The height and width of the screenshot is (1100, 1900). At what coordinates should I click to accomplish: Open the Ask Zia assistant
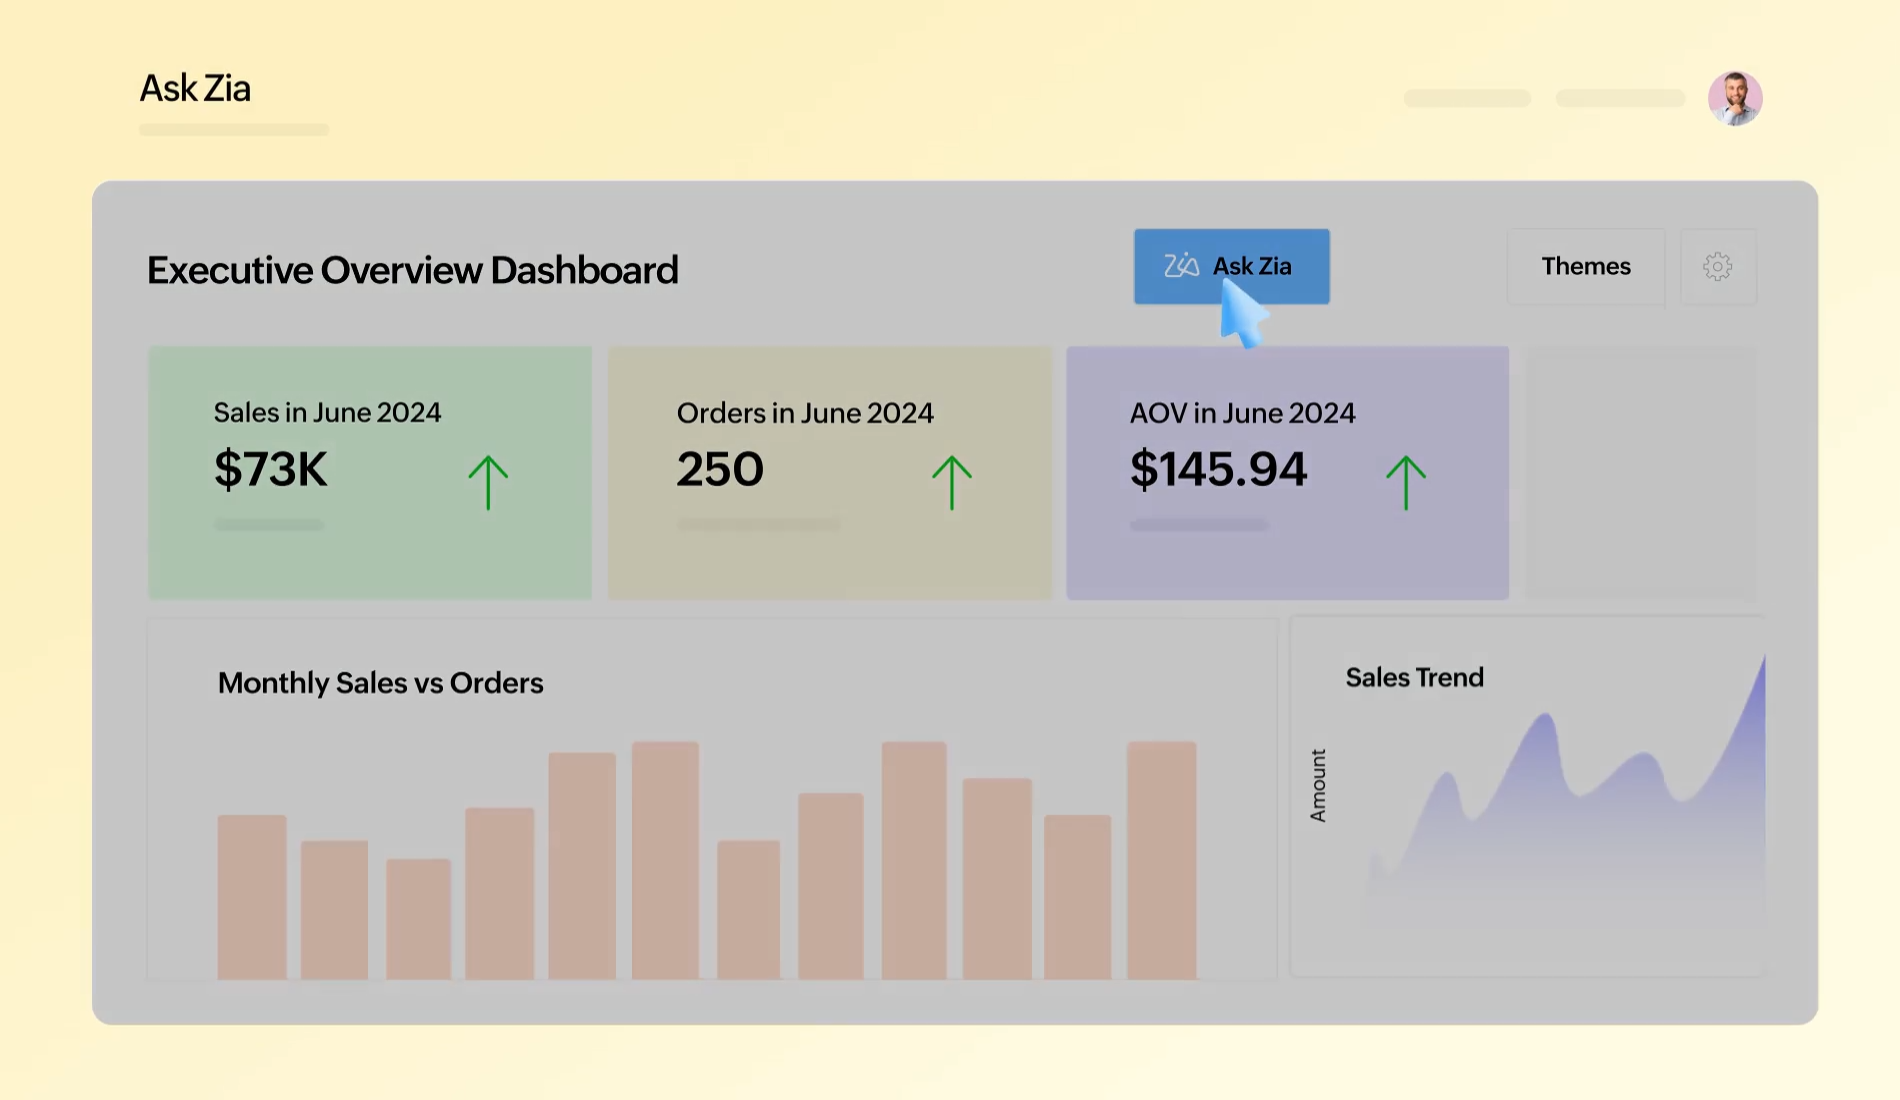tap(1232, 266)
